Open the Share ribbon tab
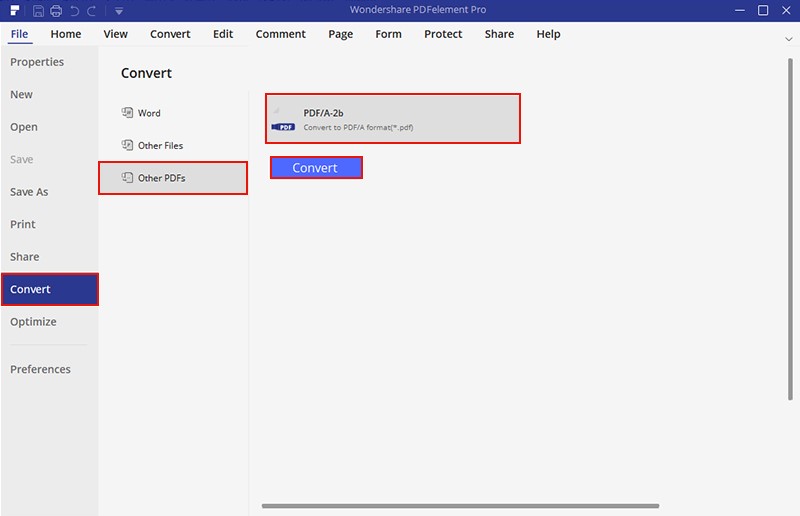Screen dimensions: 800x516 [499, 34]
